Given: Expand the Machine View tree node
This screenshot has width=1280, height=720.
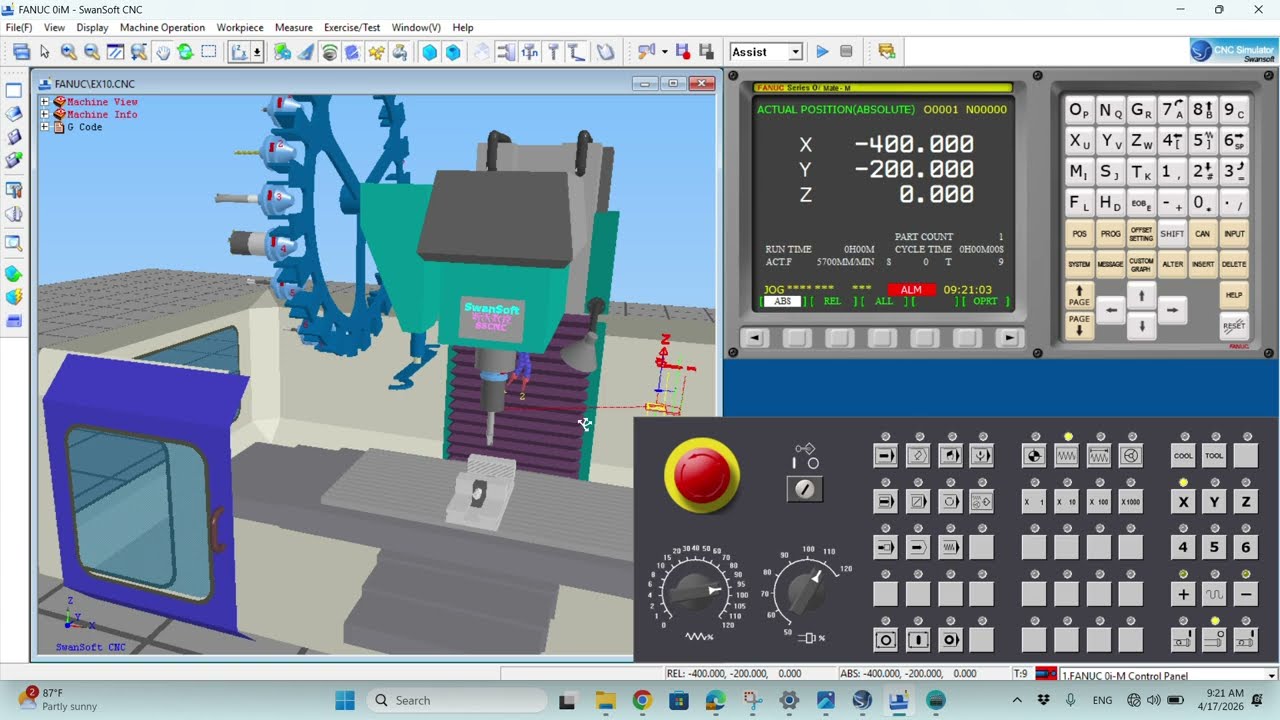Looking at the screenshot, I should click(x=44, y=102).
